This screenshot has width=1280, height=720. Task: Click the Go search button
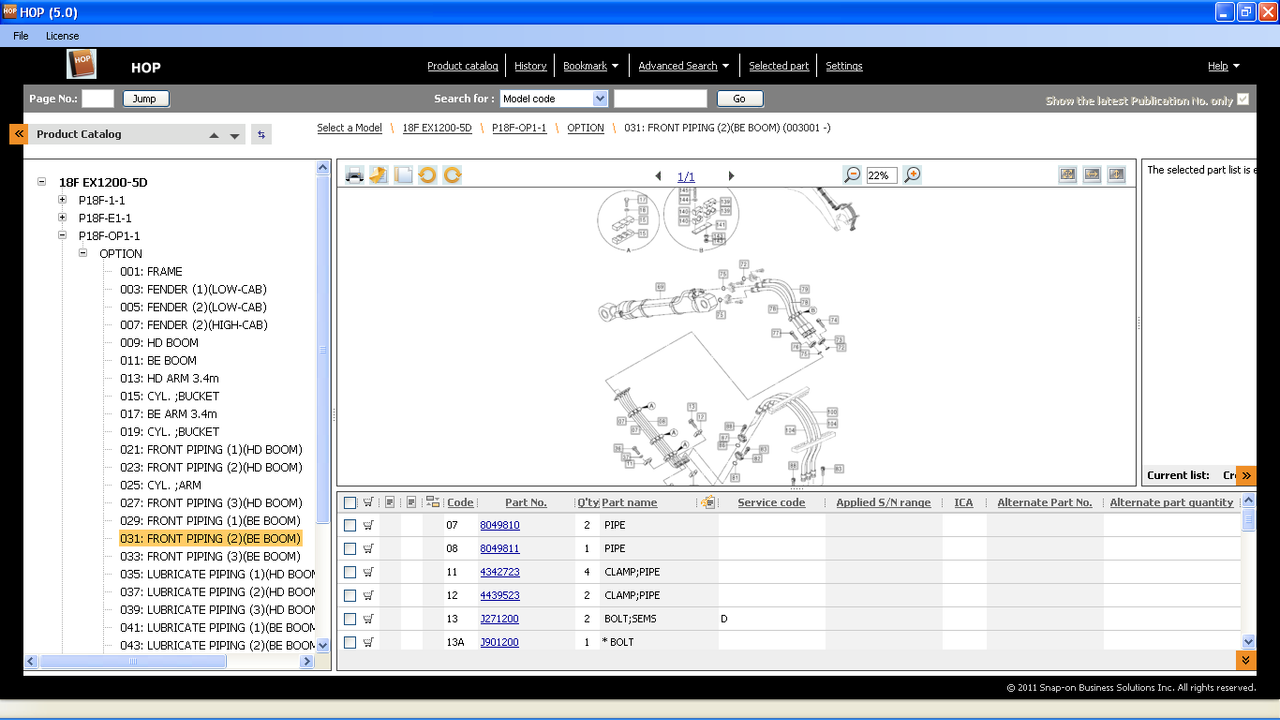pyautogui.click(x=740, y=99)
